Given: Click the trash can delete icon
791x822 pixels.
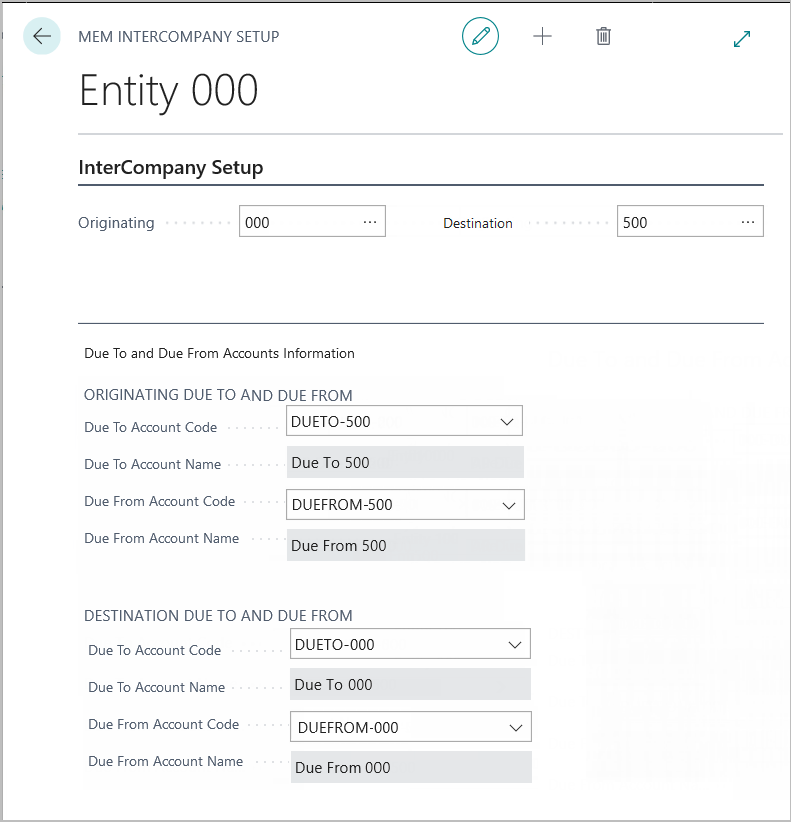Looking at the screenshot, I should 603,37.
